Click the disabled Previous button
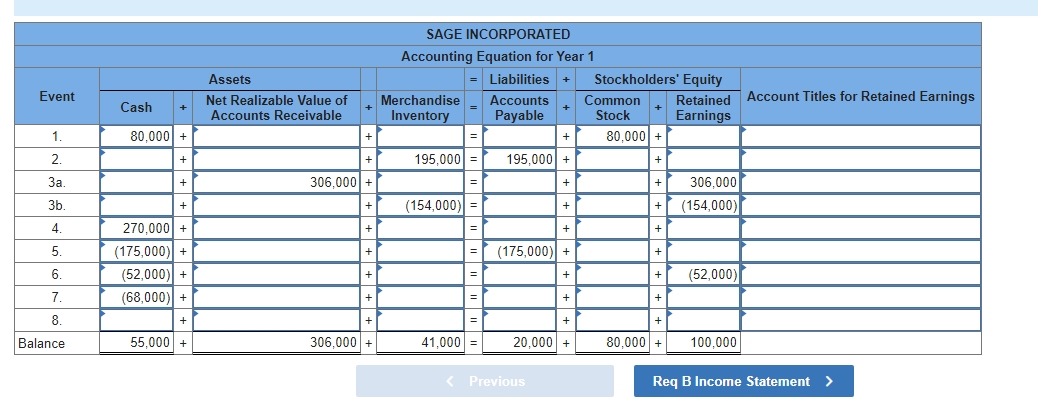1038x403 pixels. pos(485,381)
